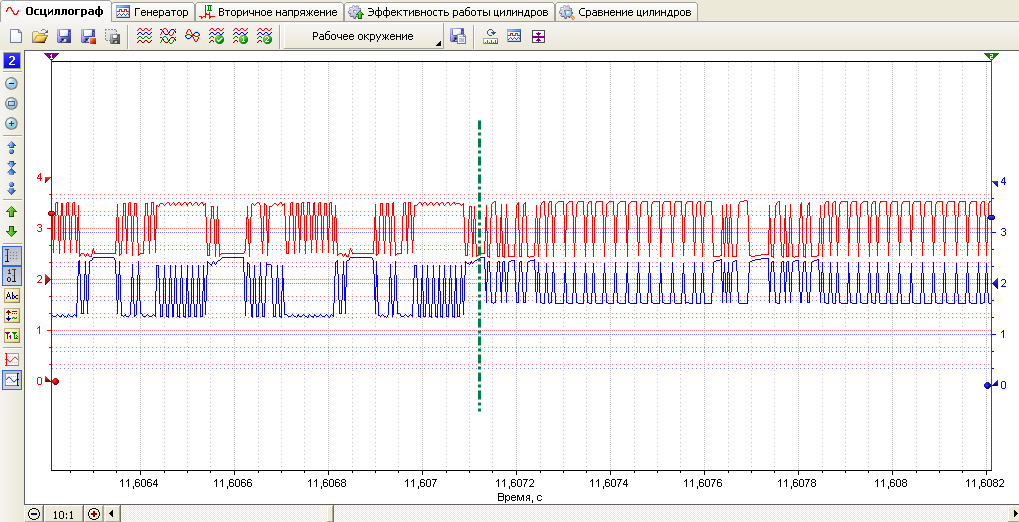The height and width of the screenshot is (522, 1019).
Task: Click the blue channel zero-level handle
Action: [x=987, y=385]
